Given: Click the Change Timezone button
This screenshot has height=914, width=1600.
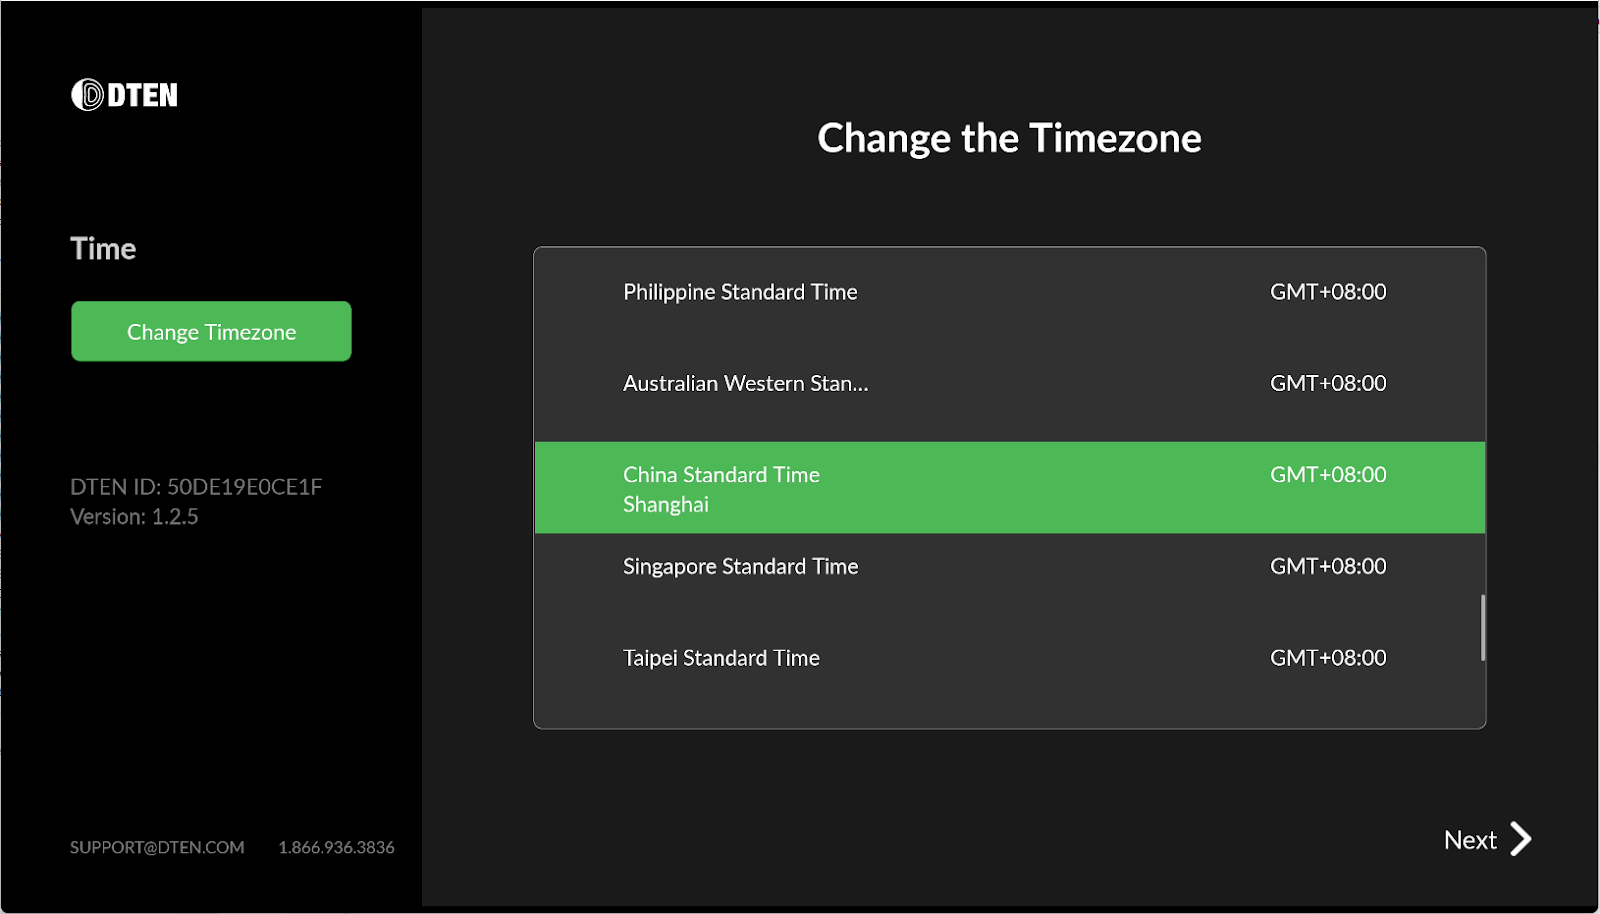Looking at the screenshot, I should pos(211,331).
